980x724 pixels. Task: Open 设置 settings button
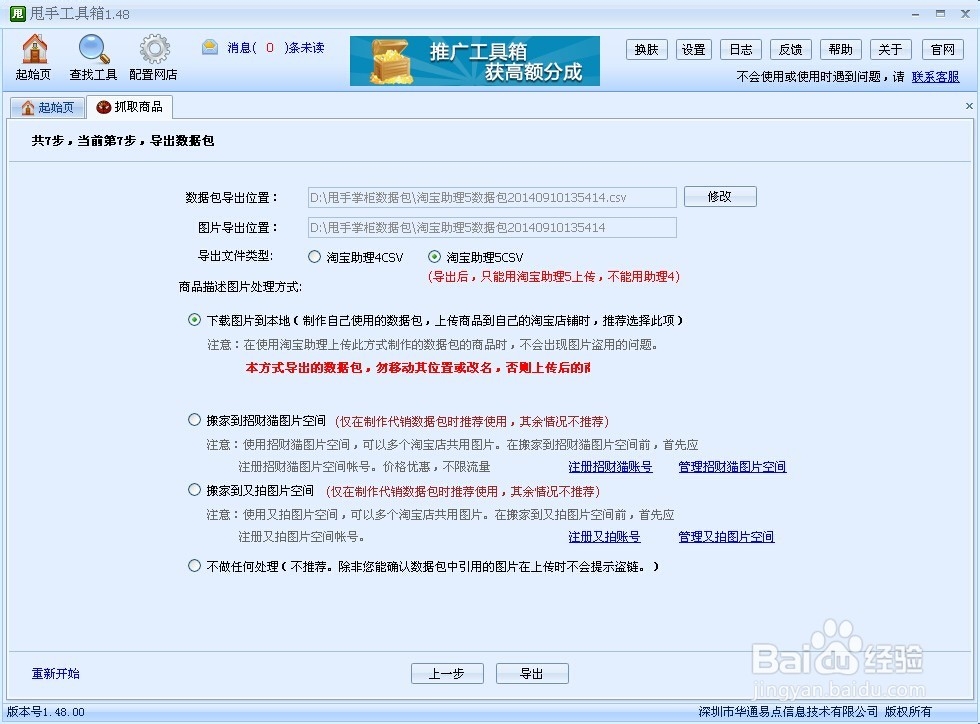coord(694,49)
